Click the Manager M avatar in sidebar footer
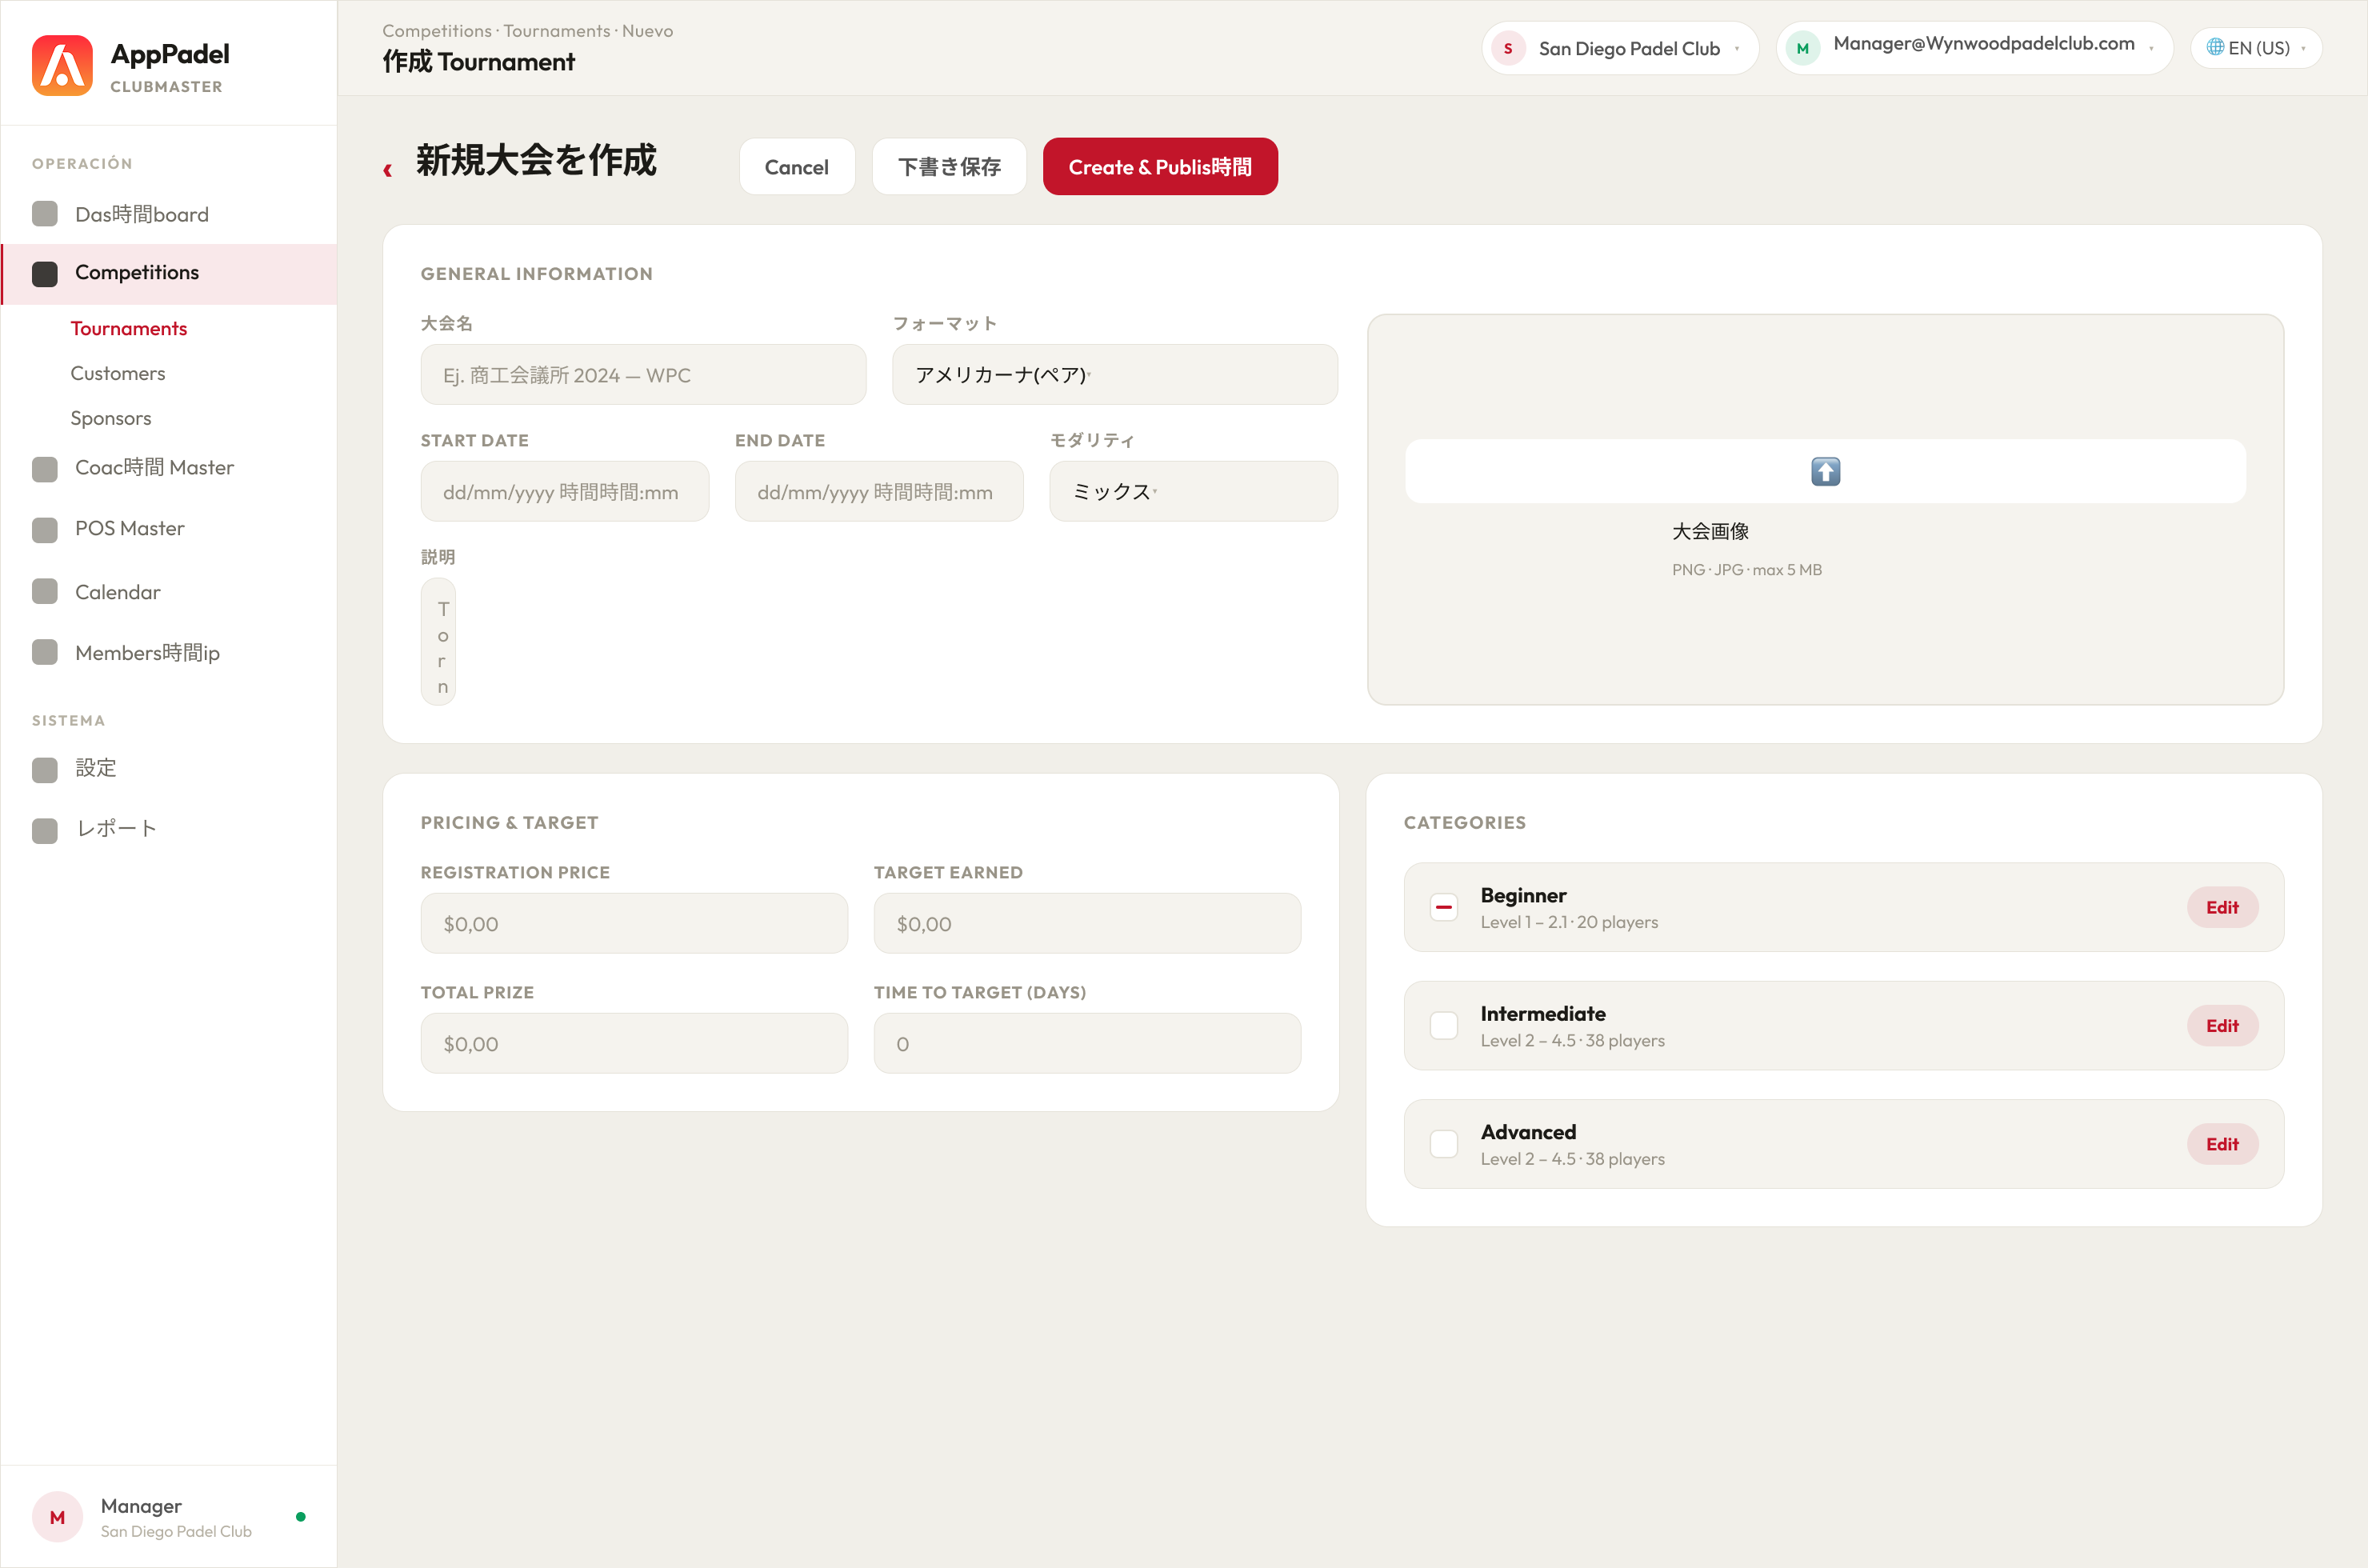This screenshot has height=1568, width=2368. pos(57,1517)
